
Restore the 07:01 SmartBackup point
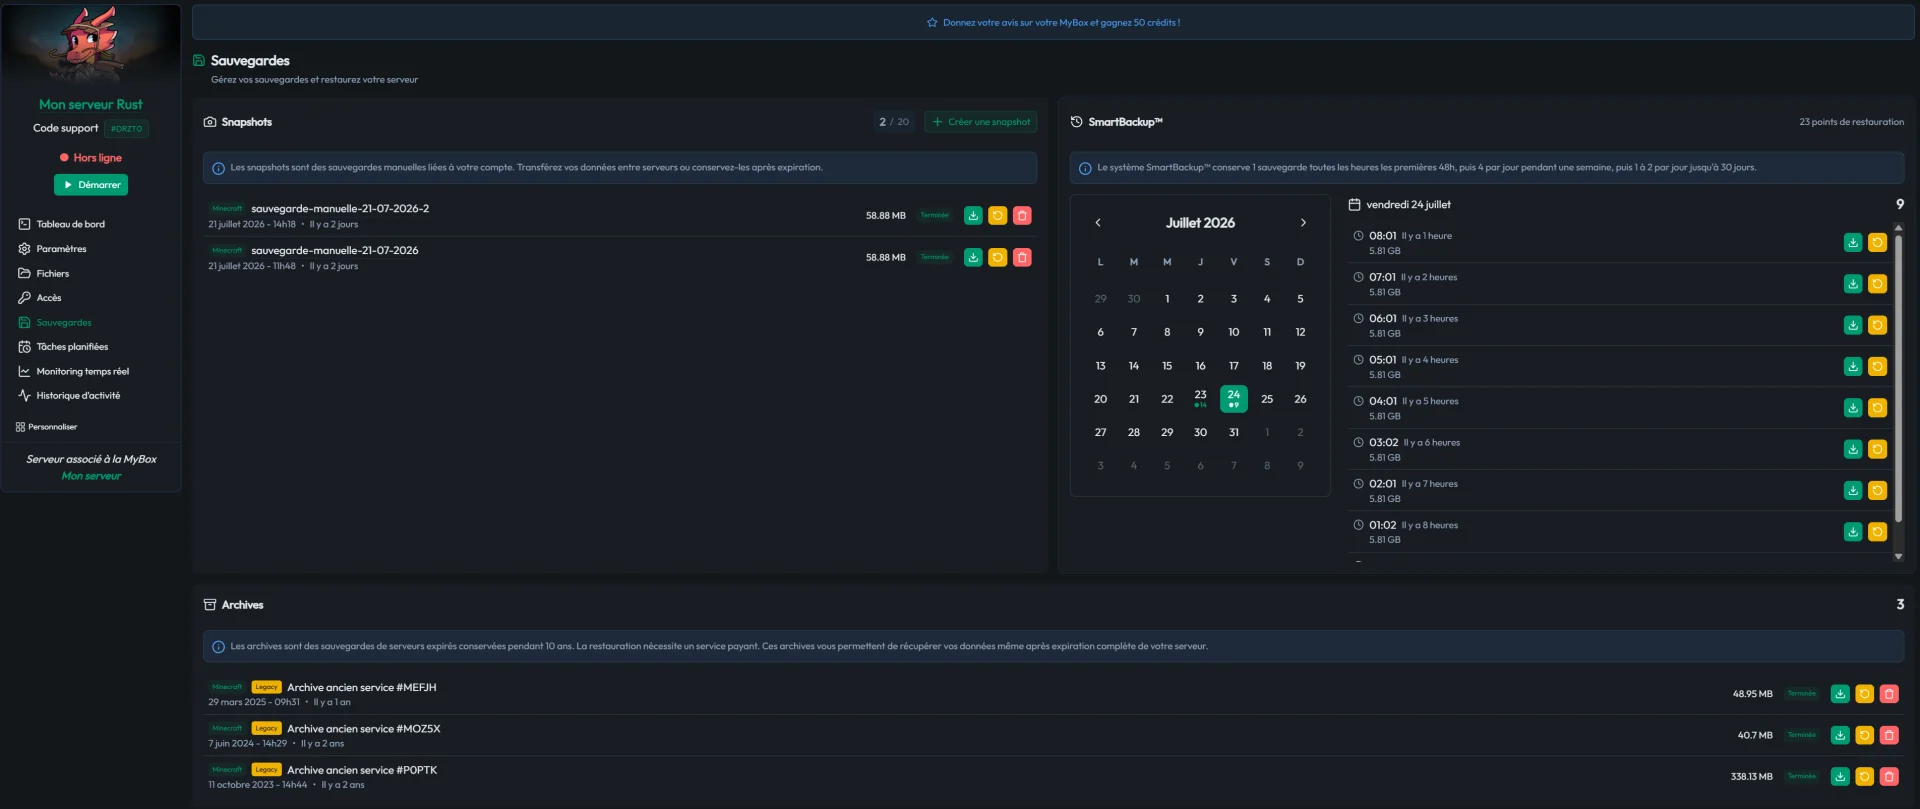click(1877, 284)
